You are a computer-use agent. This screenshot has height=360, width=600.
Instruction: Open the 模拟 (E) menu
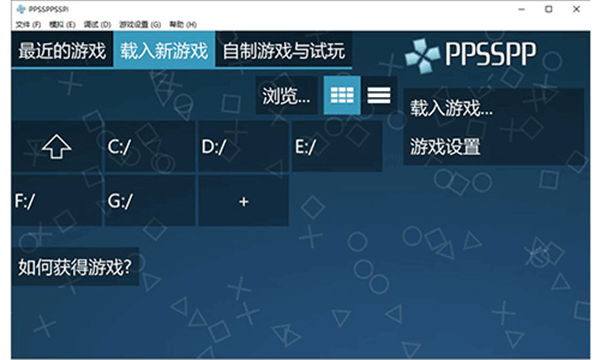62,24
